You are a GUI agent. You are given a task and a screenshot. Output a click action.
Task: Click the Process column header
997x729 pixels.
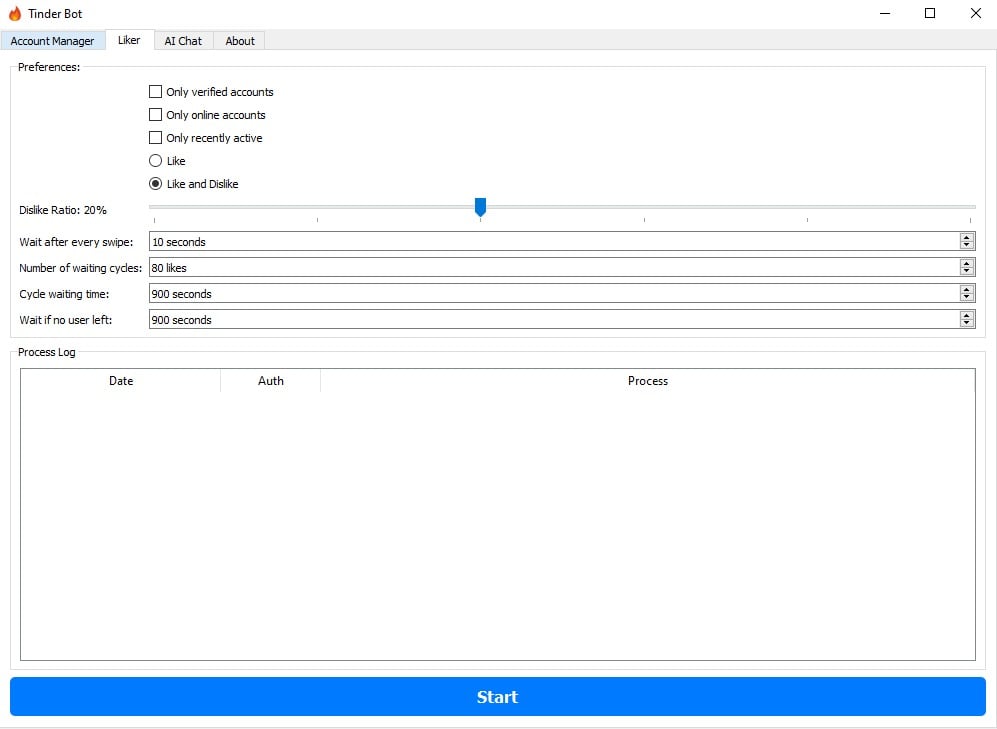(647, 381)
